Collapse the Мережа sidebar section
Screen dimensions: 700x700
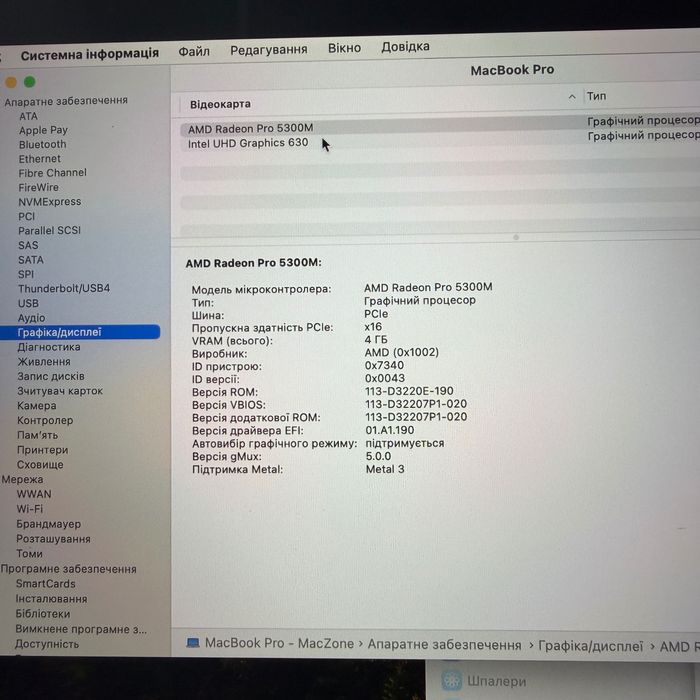(x=22, y=479)
